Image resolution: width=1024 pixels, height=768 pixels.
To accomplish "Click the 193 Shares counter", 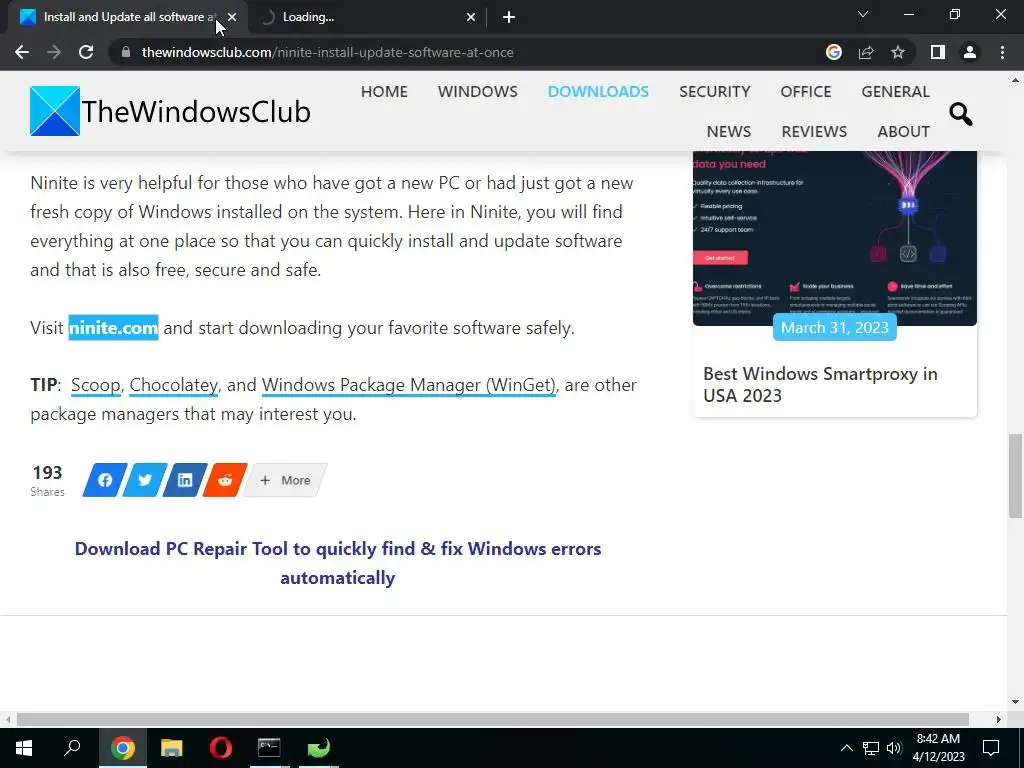I will [48, 480].
